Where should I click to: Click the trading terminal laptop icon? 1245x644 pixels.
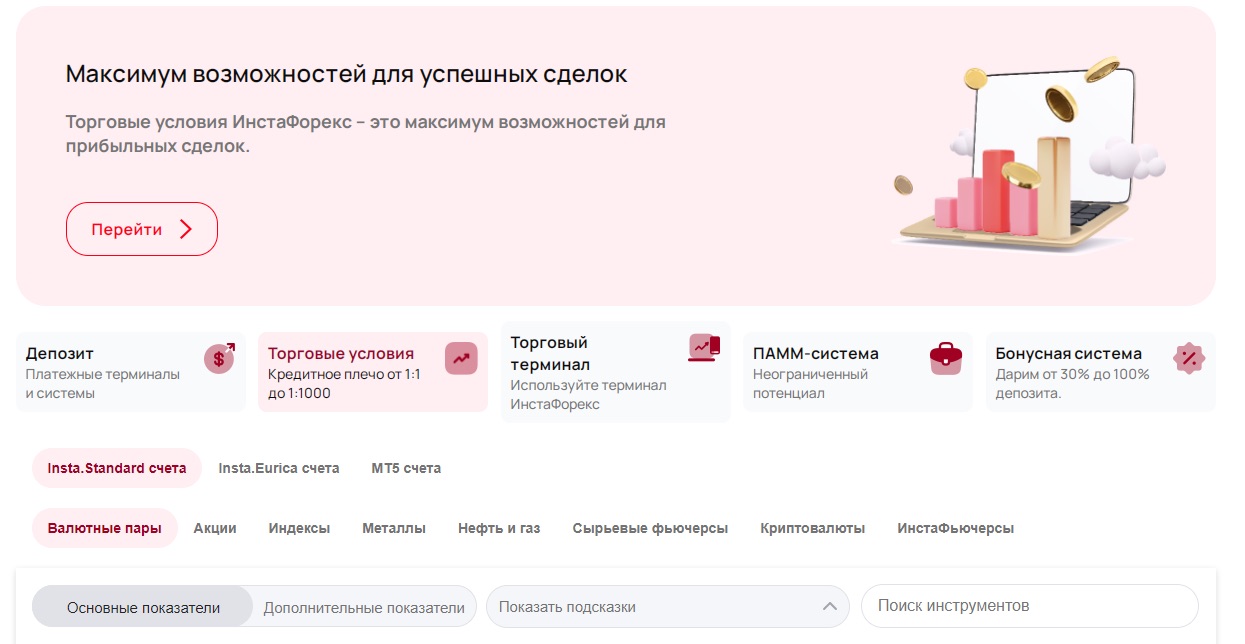coord(704,347)
